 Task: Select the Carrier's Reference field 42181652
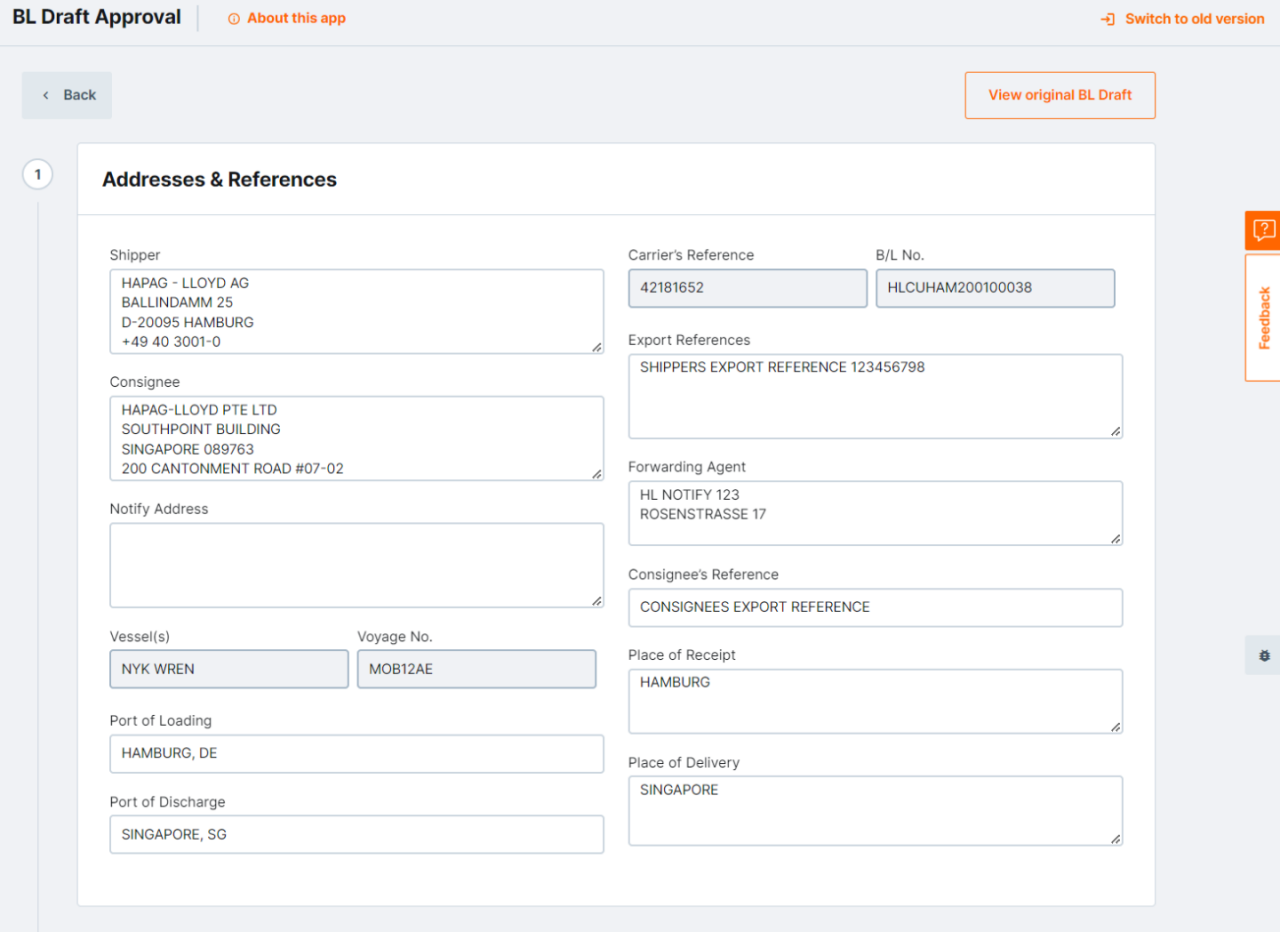pos(748,288)
